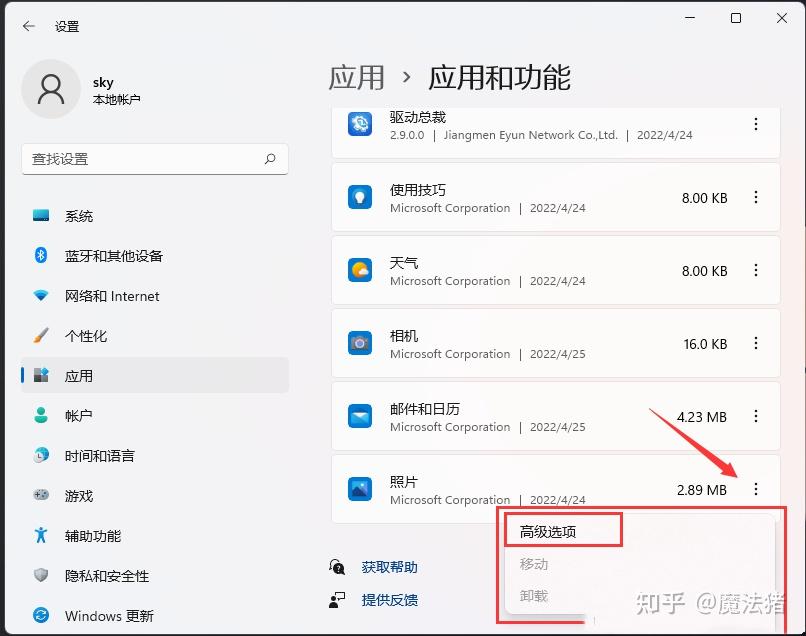Click the 照片 photos app icon
Image resolution: width=806 pixels, height=636 pixels.
(x=360, y=489)
